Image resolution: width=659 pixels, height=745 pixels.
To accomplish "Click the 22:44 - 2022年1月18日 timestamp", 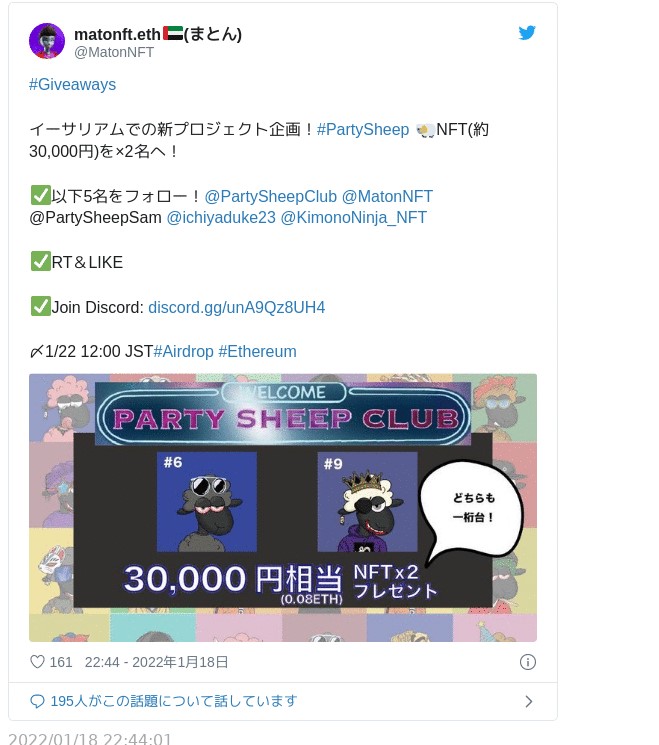I will coord(156,662).
